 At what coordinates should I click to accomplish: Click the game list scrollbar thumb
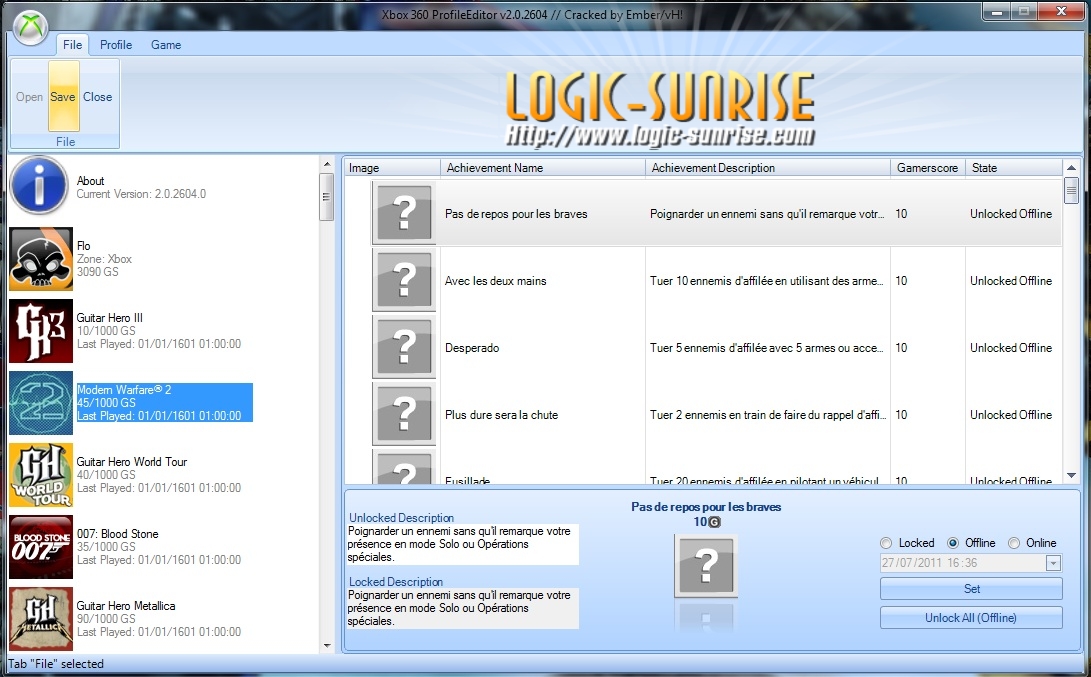pos(326,197)
